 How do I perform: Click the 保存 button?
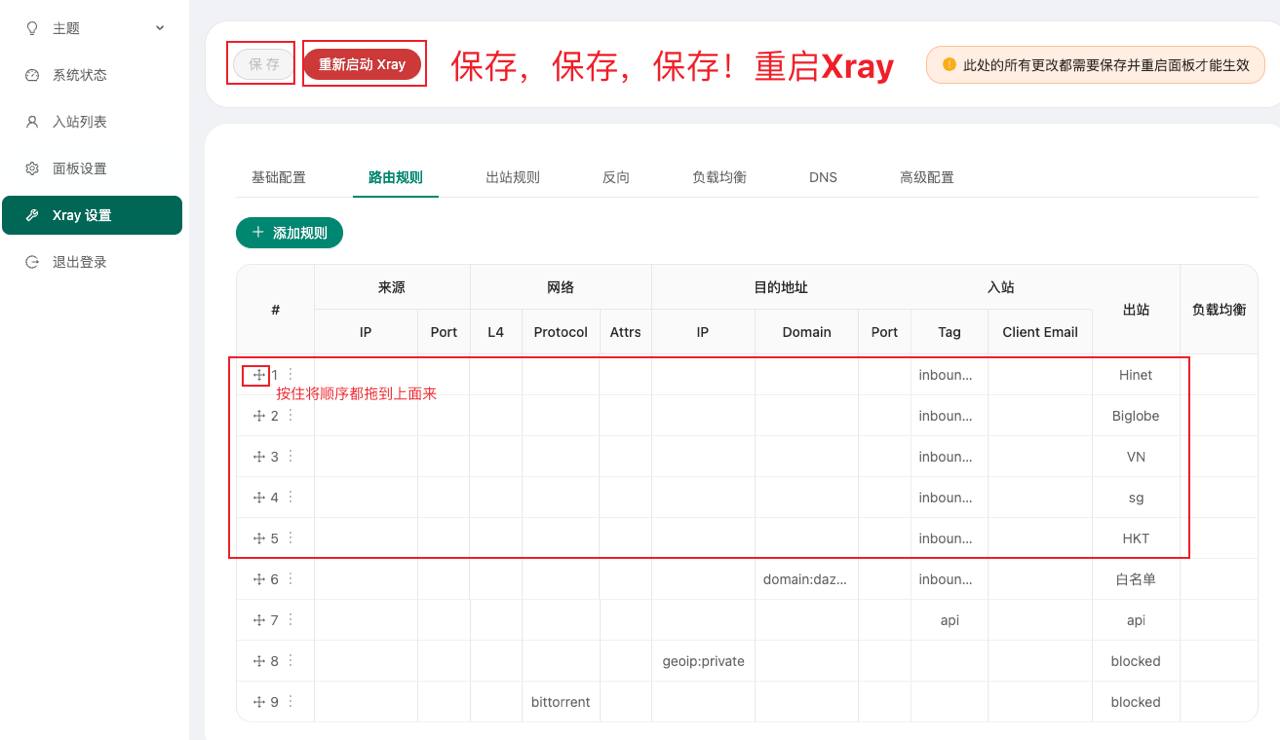pyautogui.click(x=264, y=64)
